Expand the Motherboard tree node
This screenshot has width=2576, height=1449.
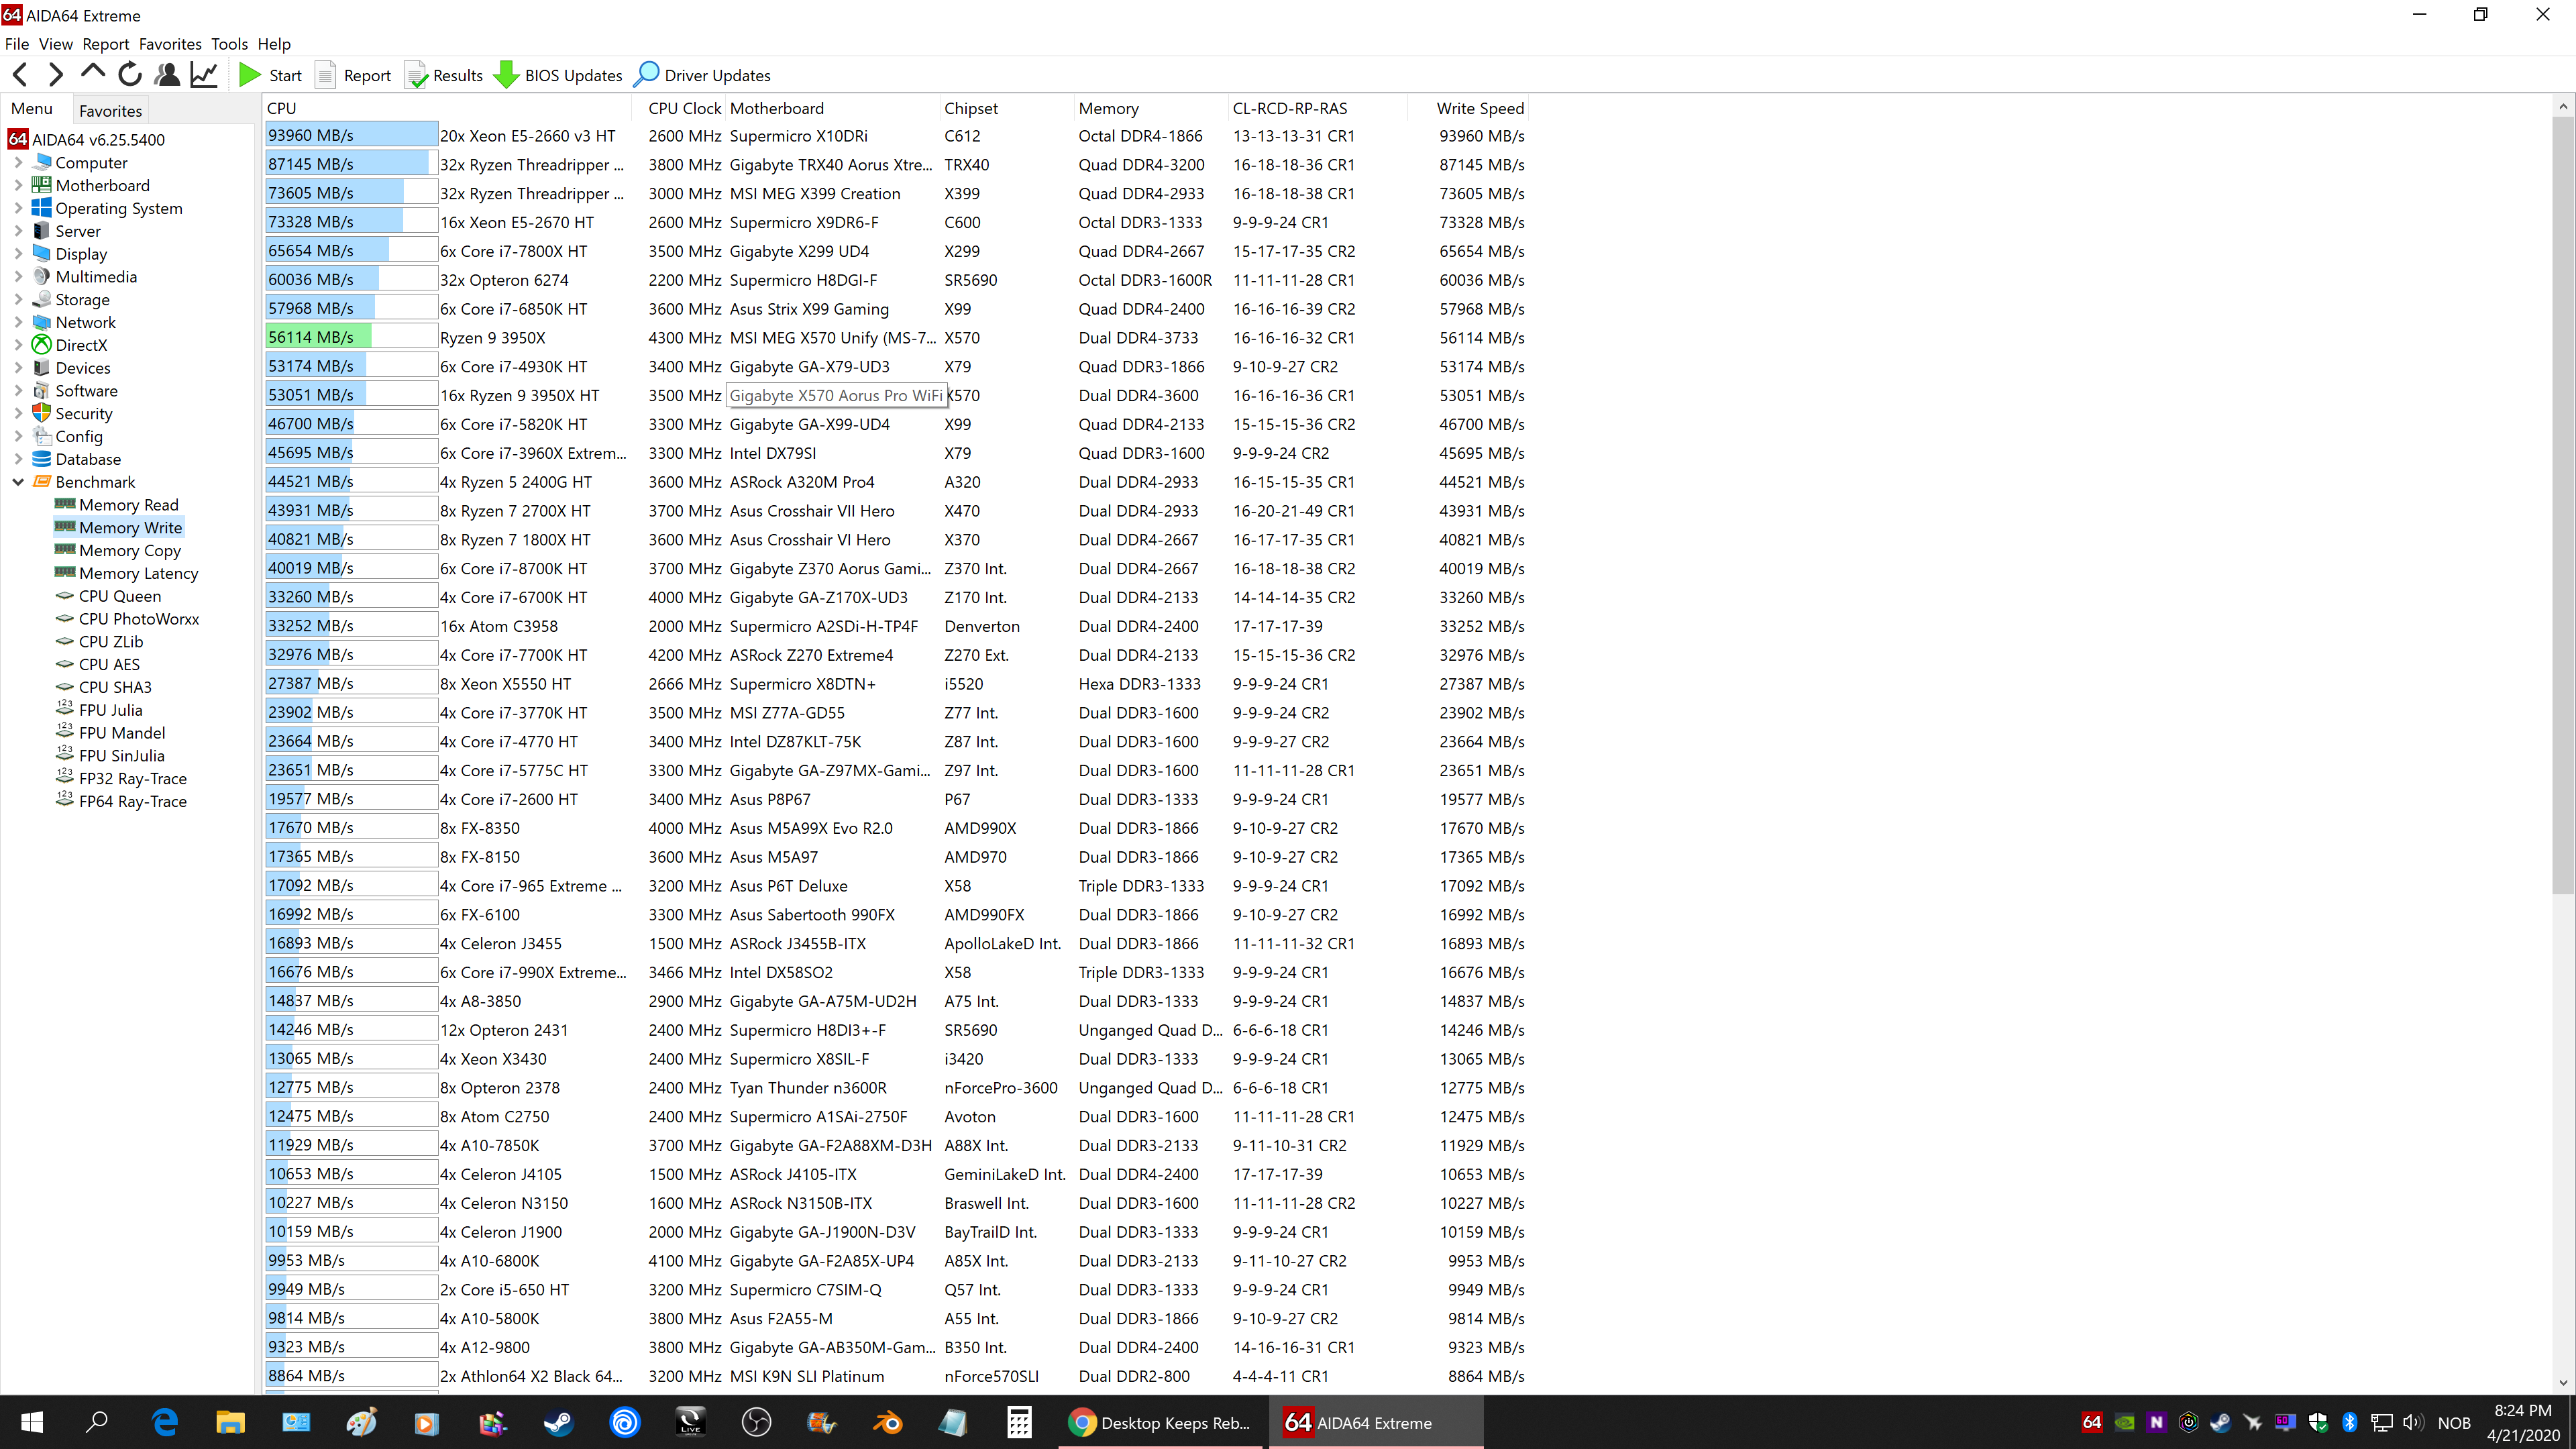tap(18, 185)
